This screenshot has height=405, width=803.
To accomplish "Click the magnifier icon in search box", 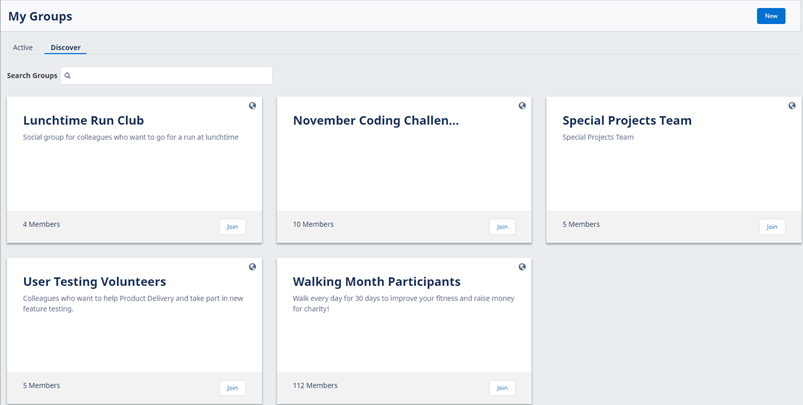I will coord(68,76).
